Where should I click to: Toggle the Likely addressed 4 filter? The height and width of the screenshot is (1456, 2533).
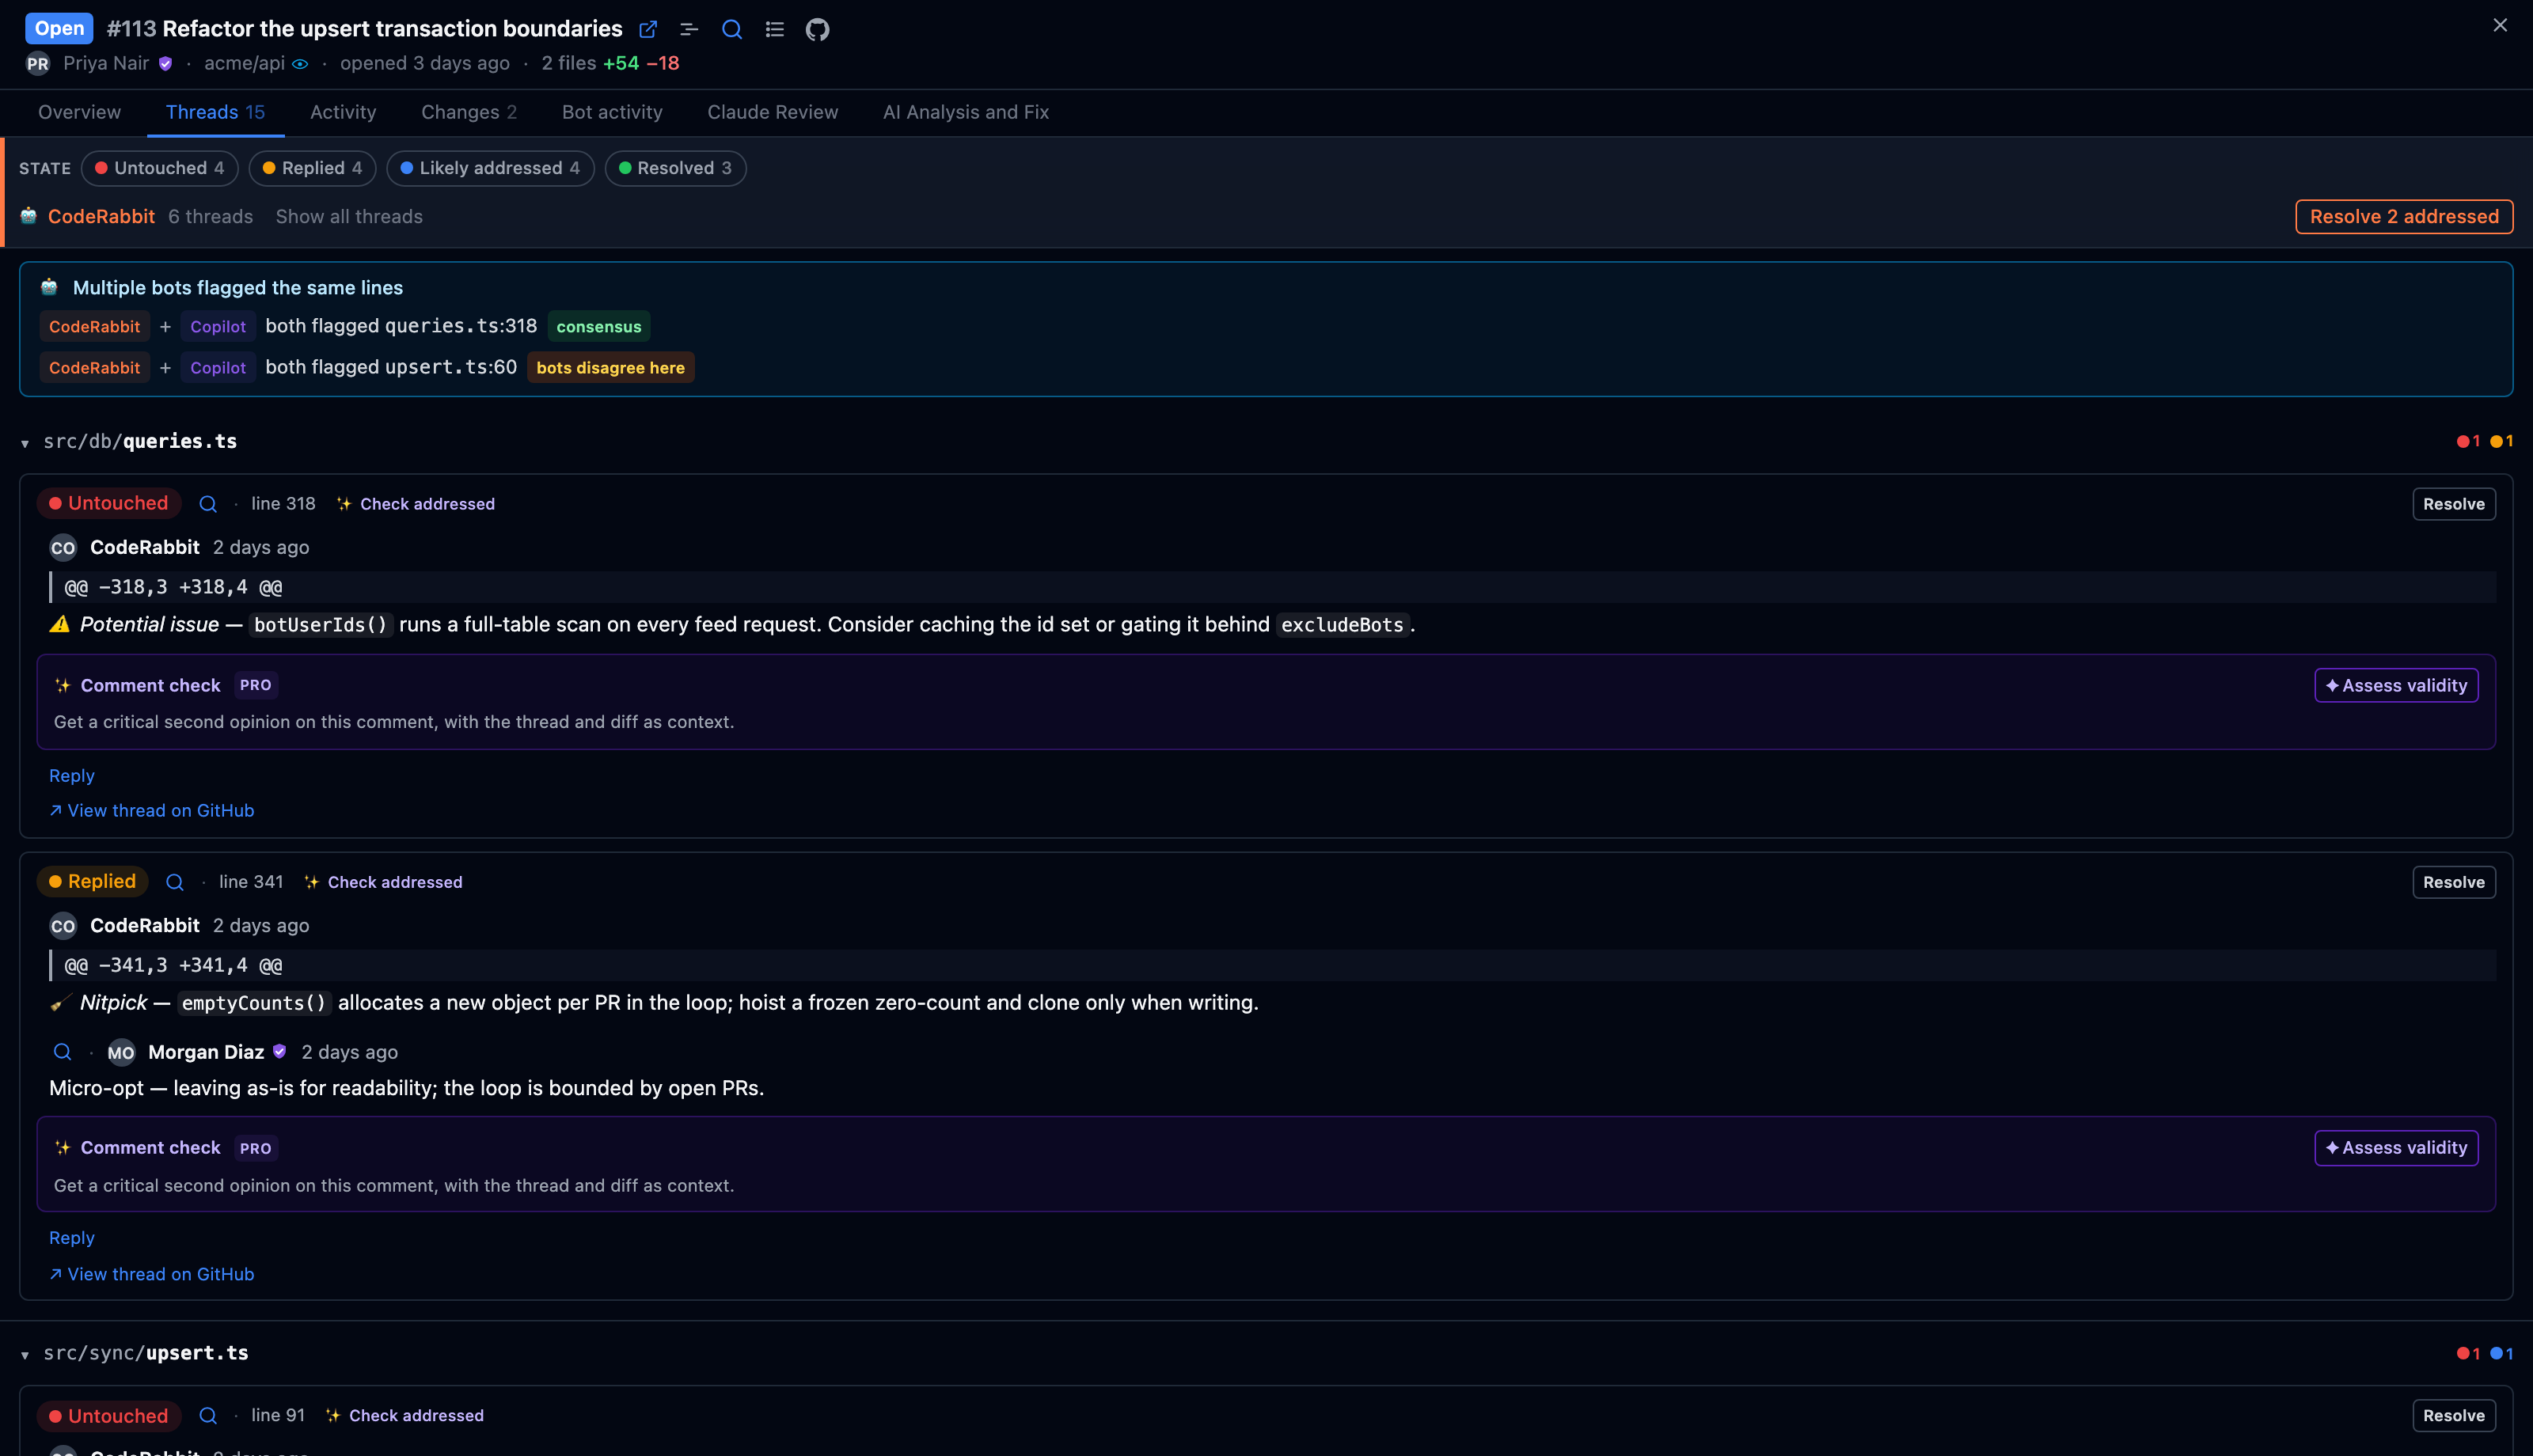(490, 168)
